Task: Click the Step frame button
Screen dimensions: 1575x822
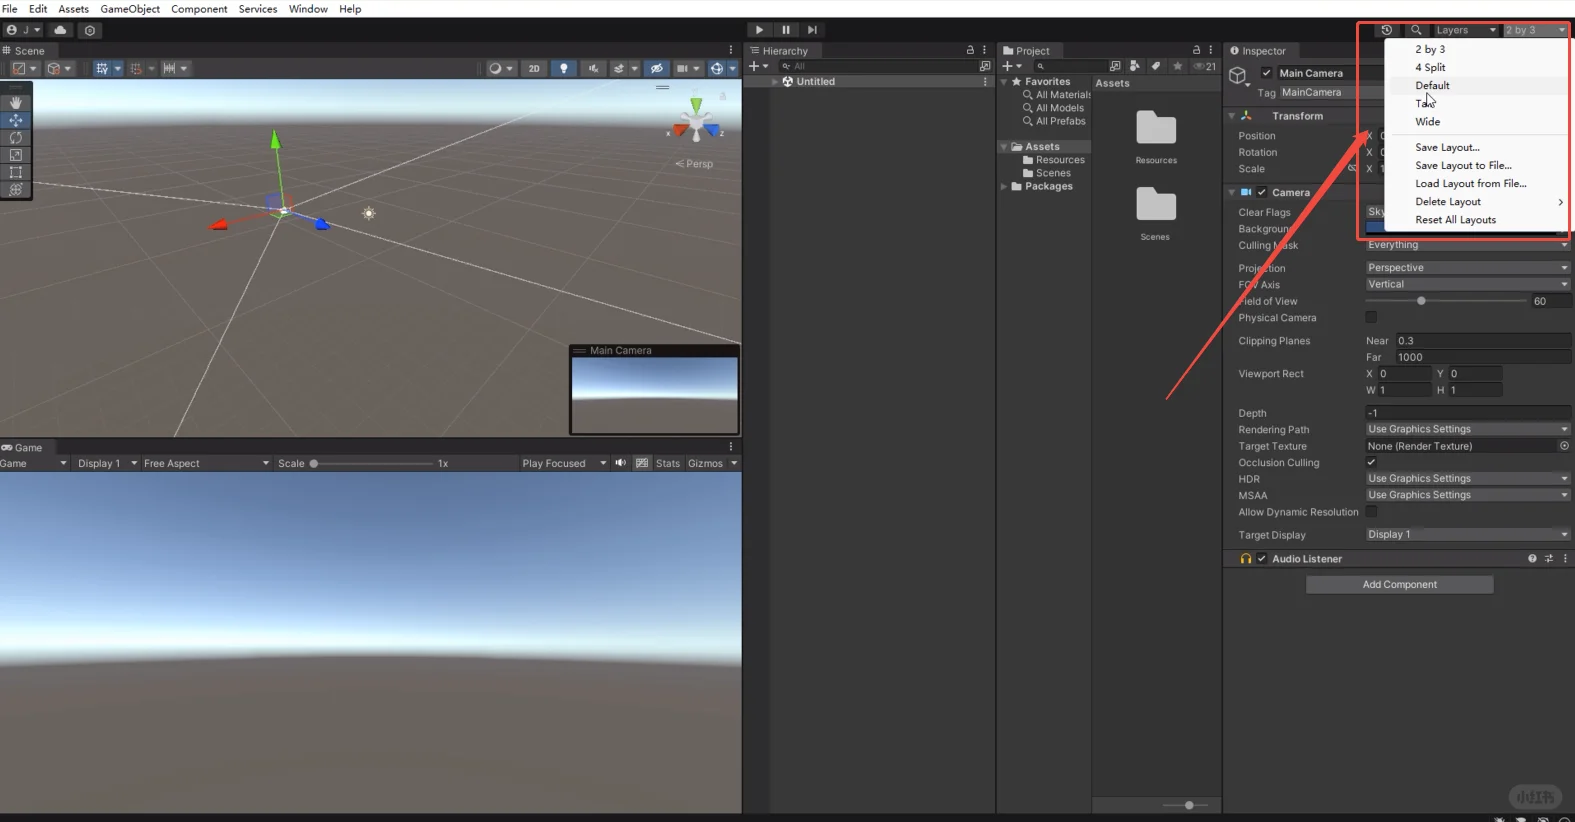Action: click(812, 30)
